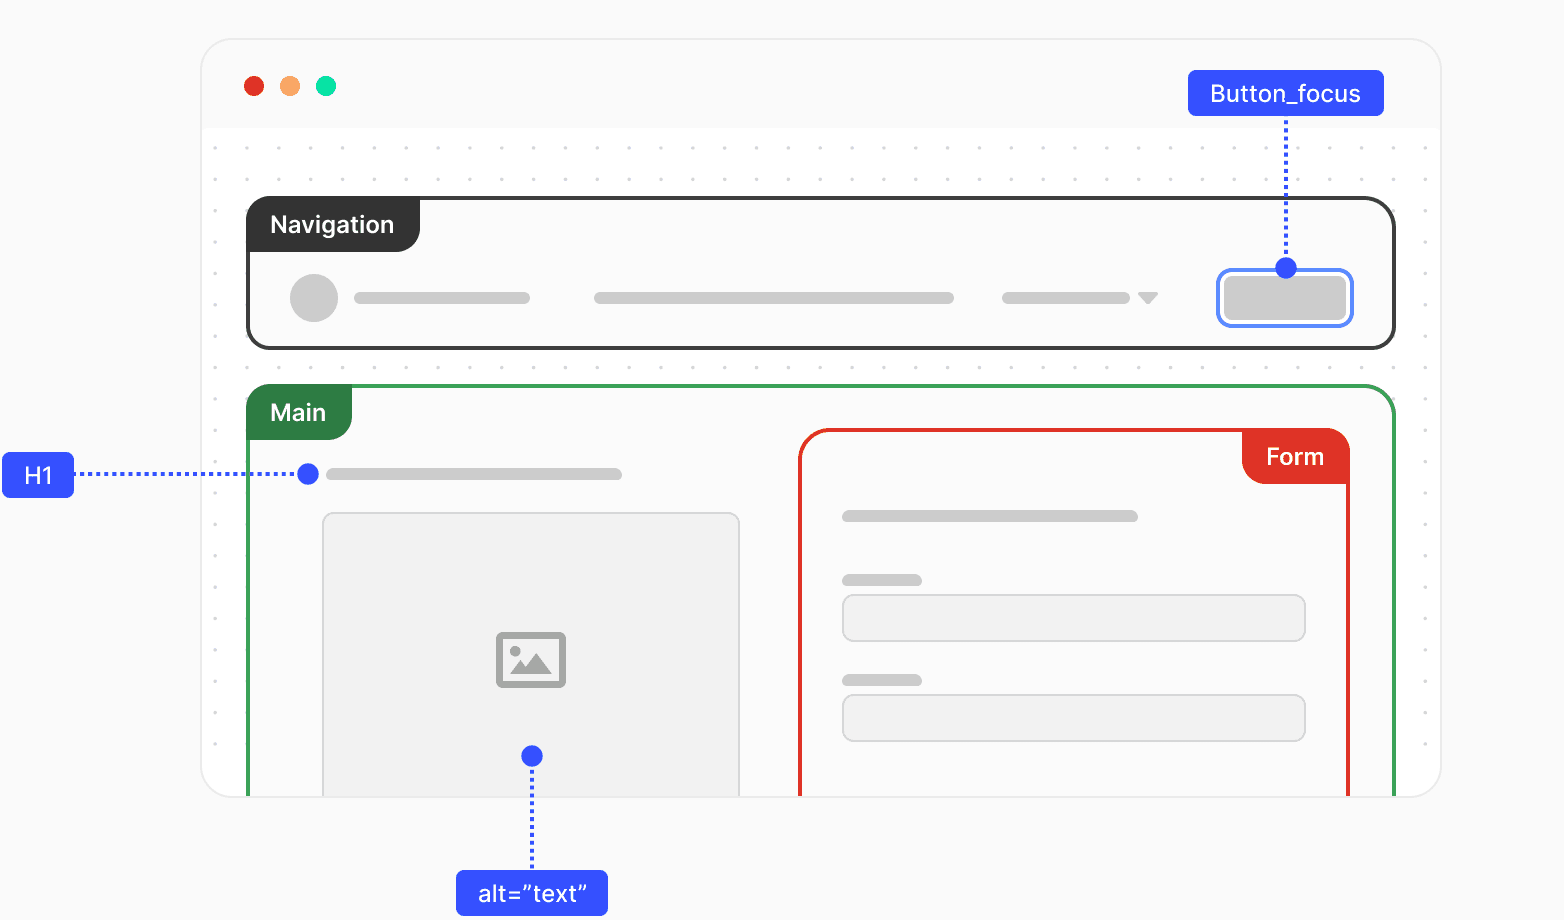Image resolution: width=1564 pixels, height=920 pixels.
Task: Select the circular avatar in the navigation bar
Action: coord(314,297)
